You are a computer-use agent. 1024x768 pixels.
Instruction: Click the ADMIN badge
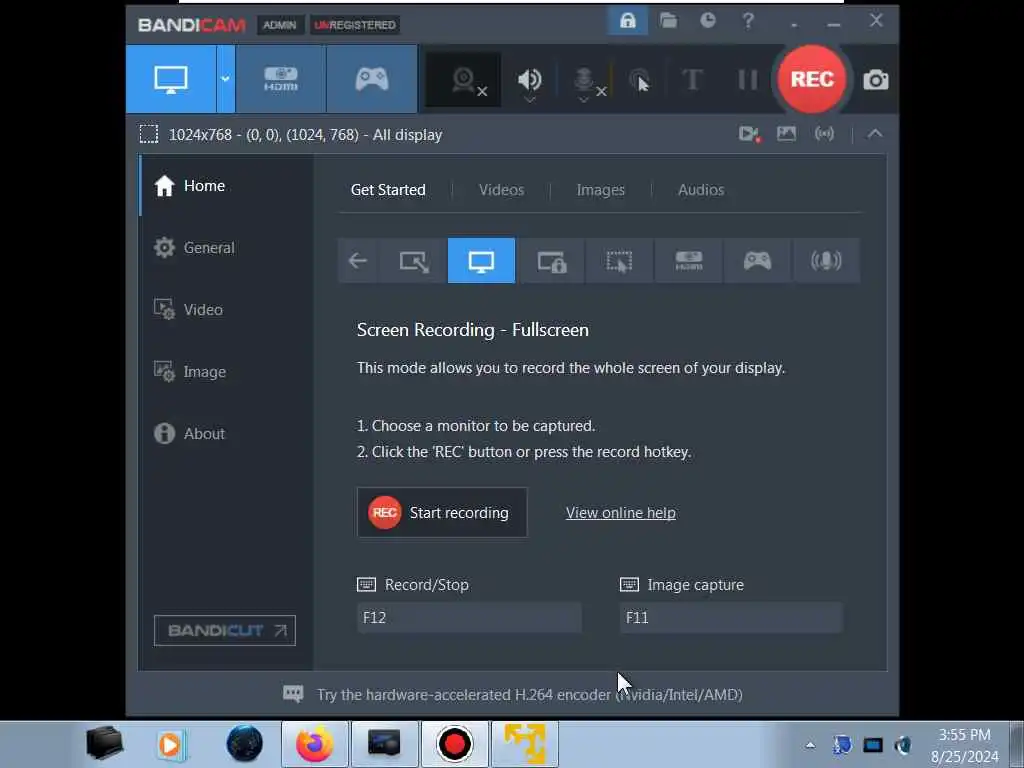pyautogui.click(x=280, y=25)
